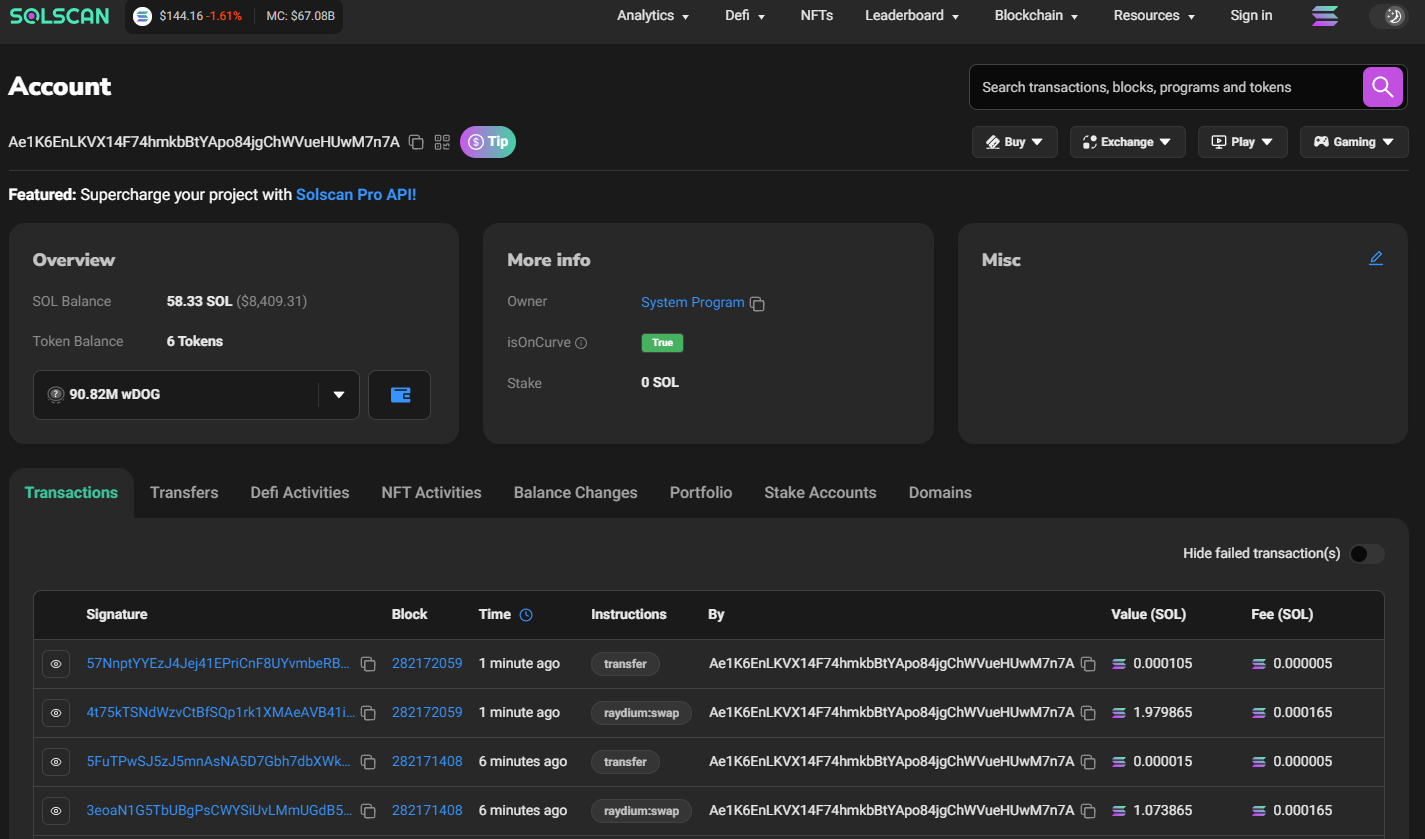Image resolution: width=1425 pixels, height=839 pixels.
Task: Expand the Gaming dropdown
Action: point(1354,142)
